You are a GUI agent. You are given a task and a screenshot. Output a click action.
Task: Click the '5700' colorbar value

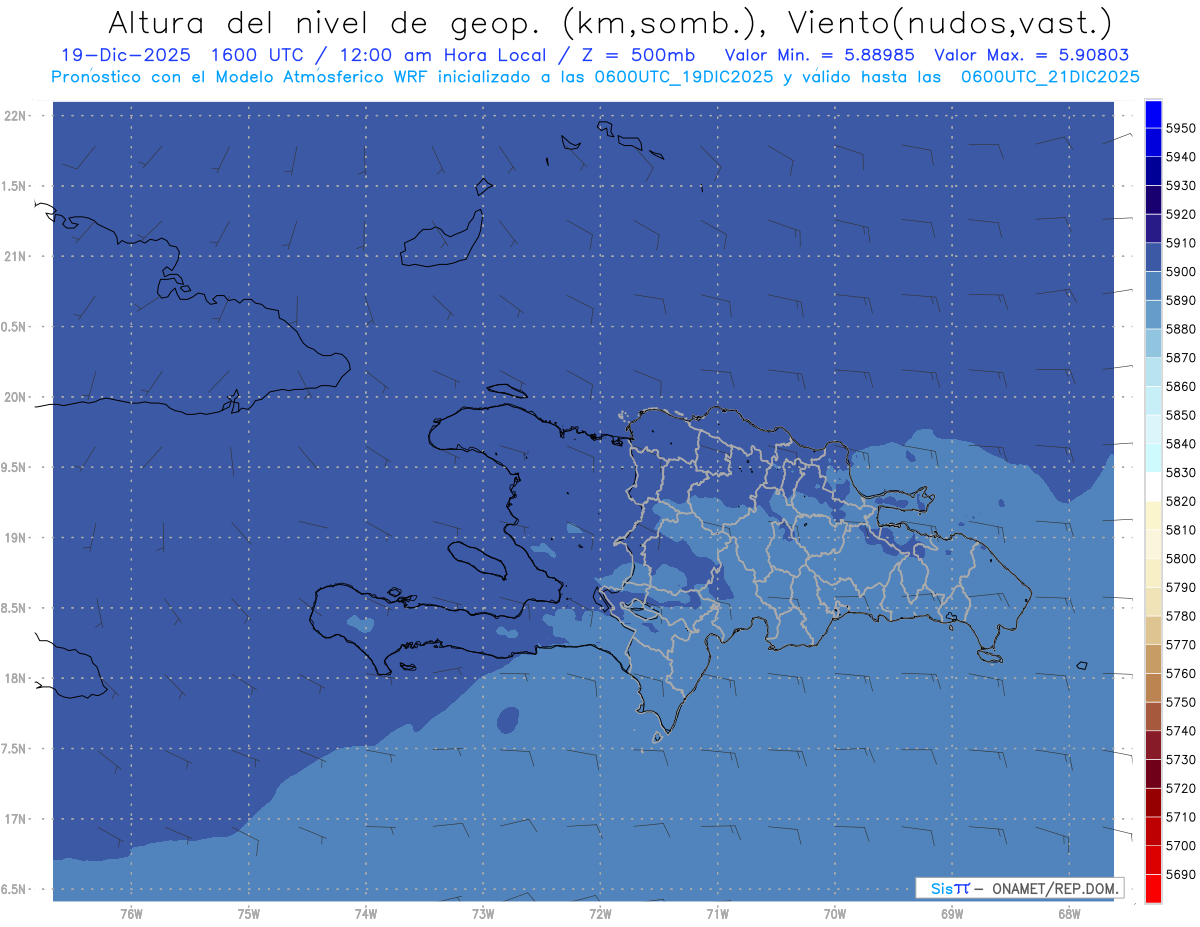point(1180,845)
